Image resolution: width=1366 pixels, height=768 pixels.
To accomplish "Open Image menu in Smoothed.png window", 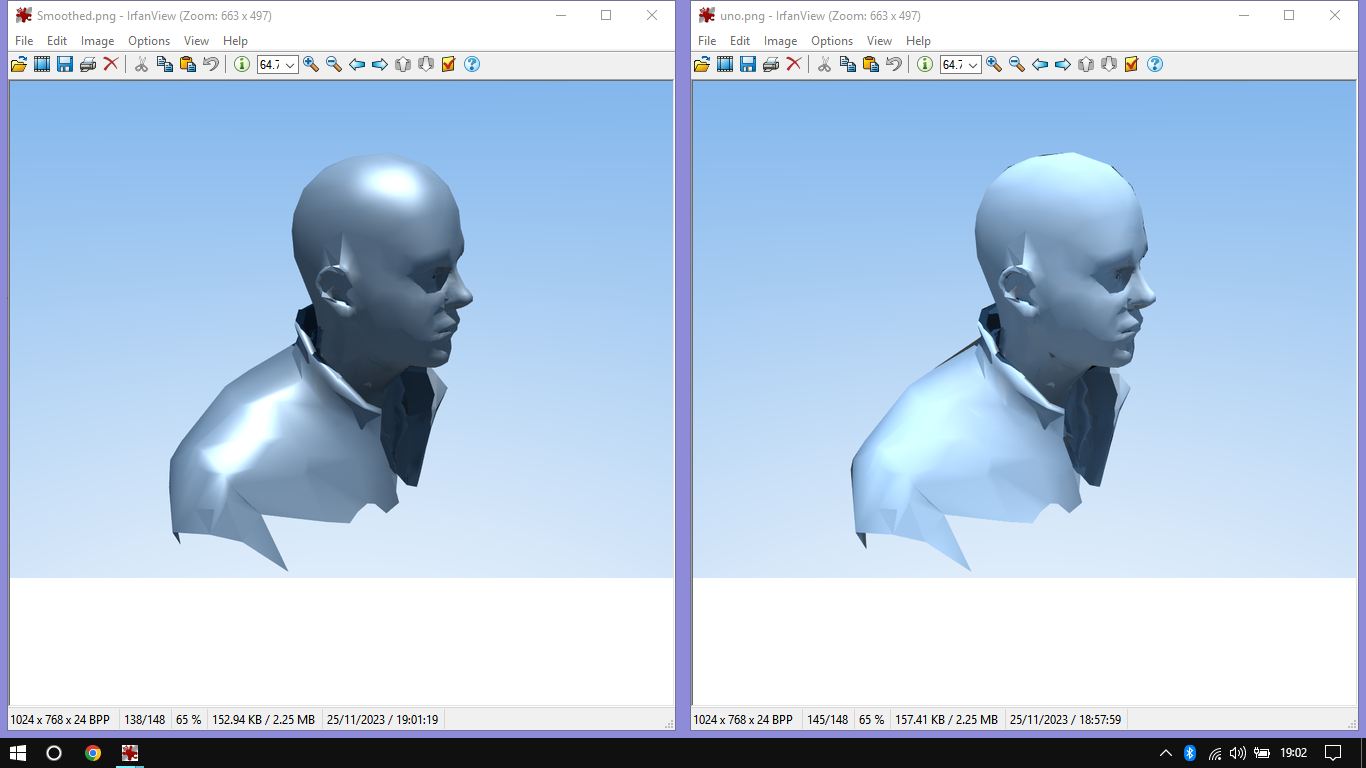I will point(97,41).
